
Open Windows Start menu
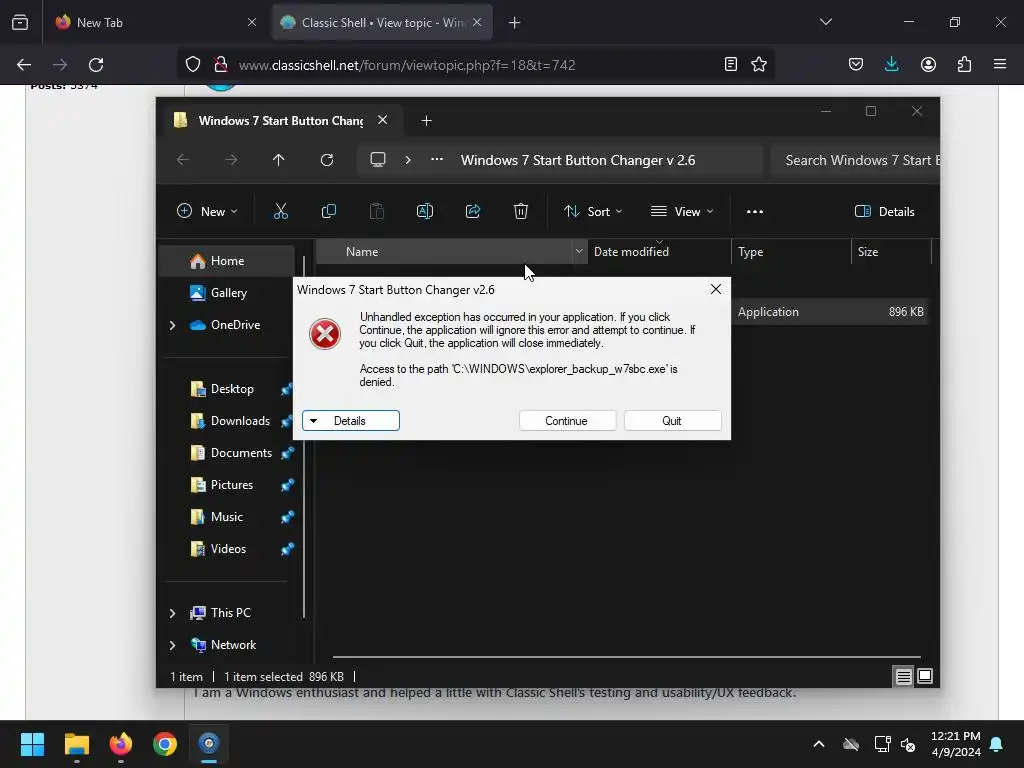click(32, 744)
